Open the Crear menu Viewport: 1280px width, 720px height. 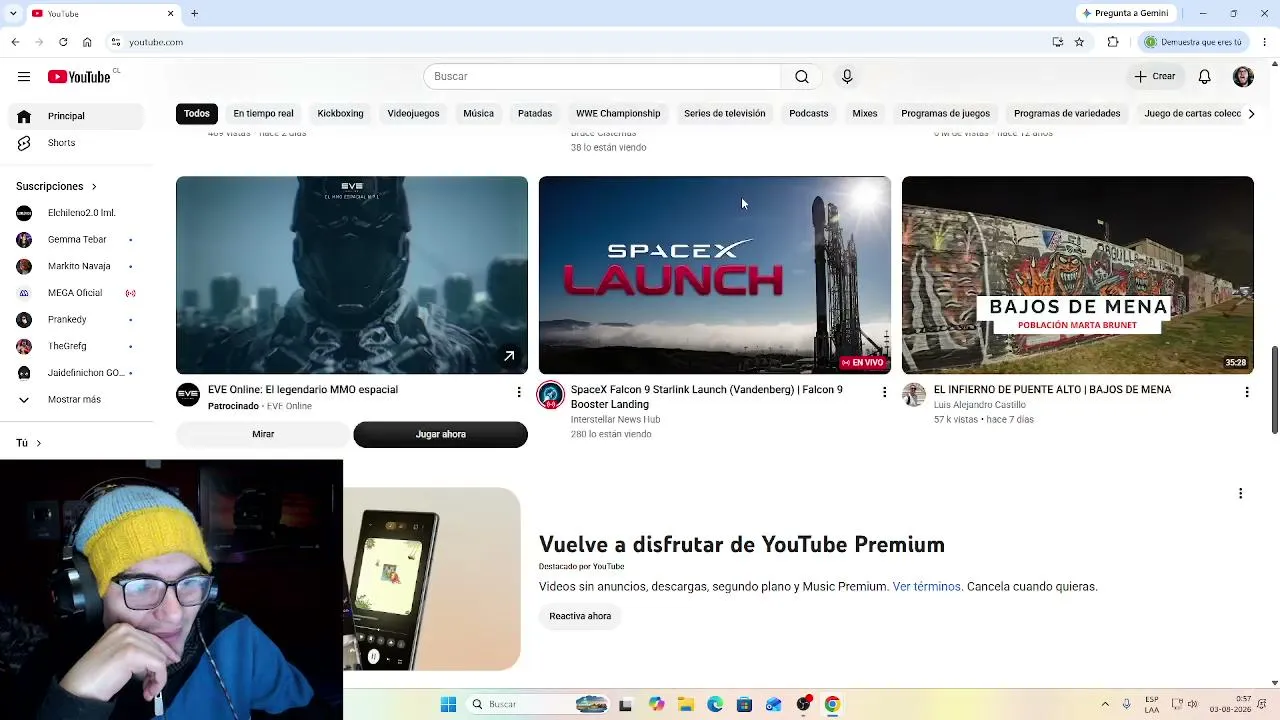click(1155, 76)
